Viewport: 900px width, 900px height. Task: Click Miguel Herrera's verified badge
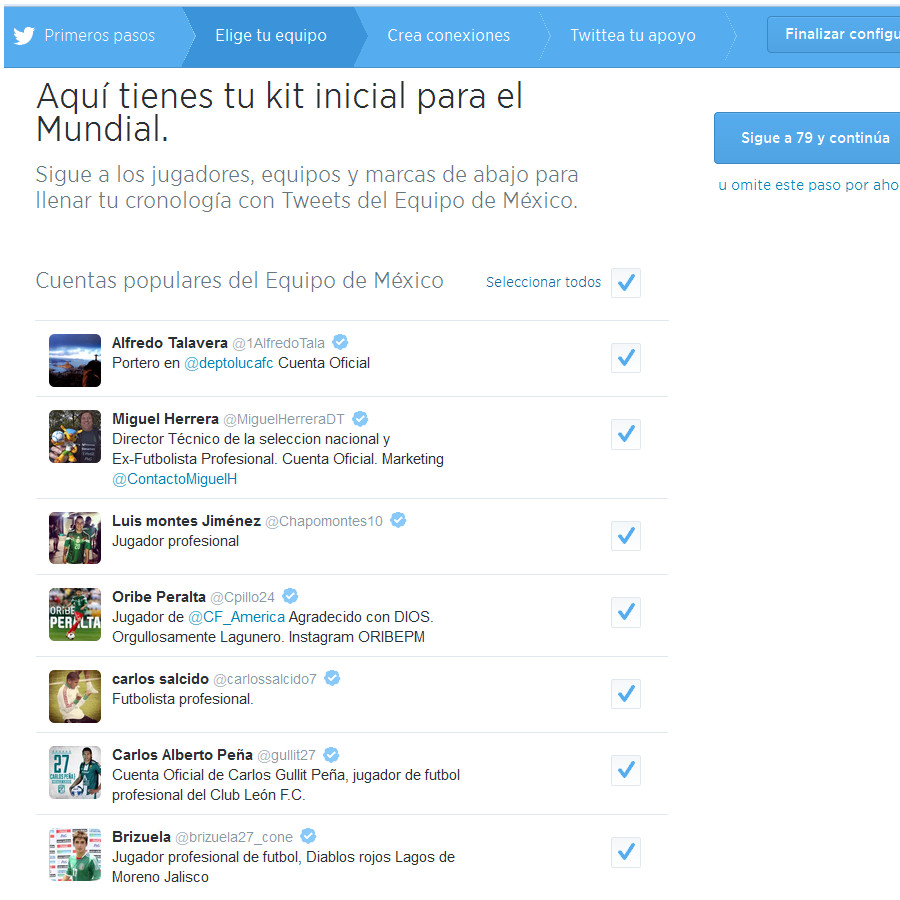click(x=360, y=418)
